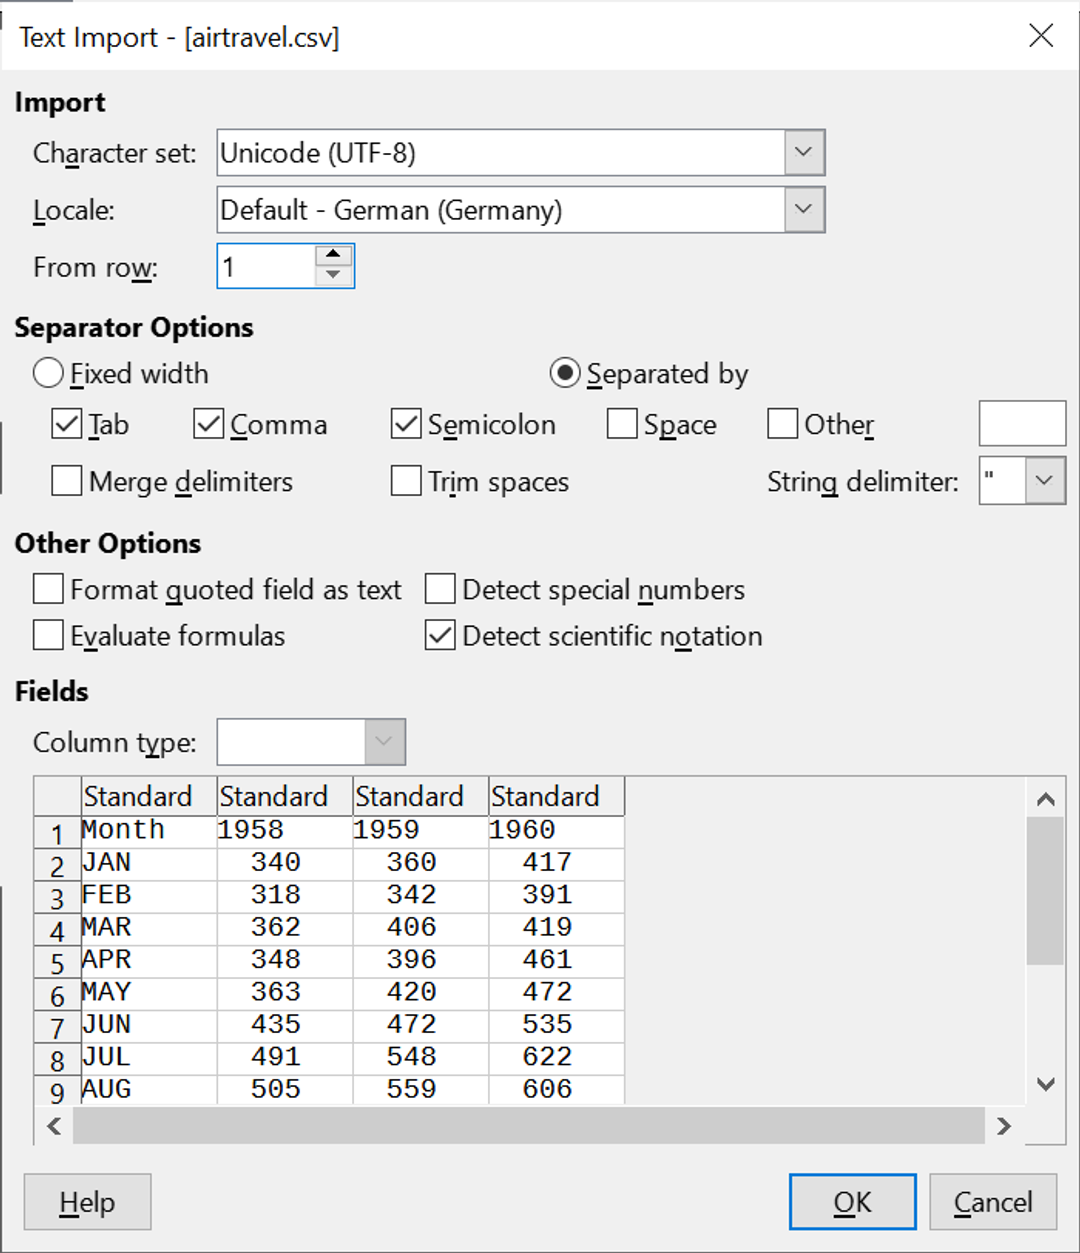
Task: Click the Other separator text field
Action: [1022, 424]
